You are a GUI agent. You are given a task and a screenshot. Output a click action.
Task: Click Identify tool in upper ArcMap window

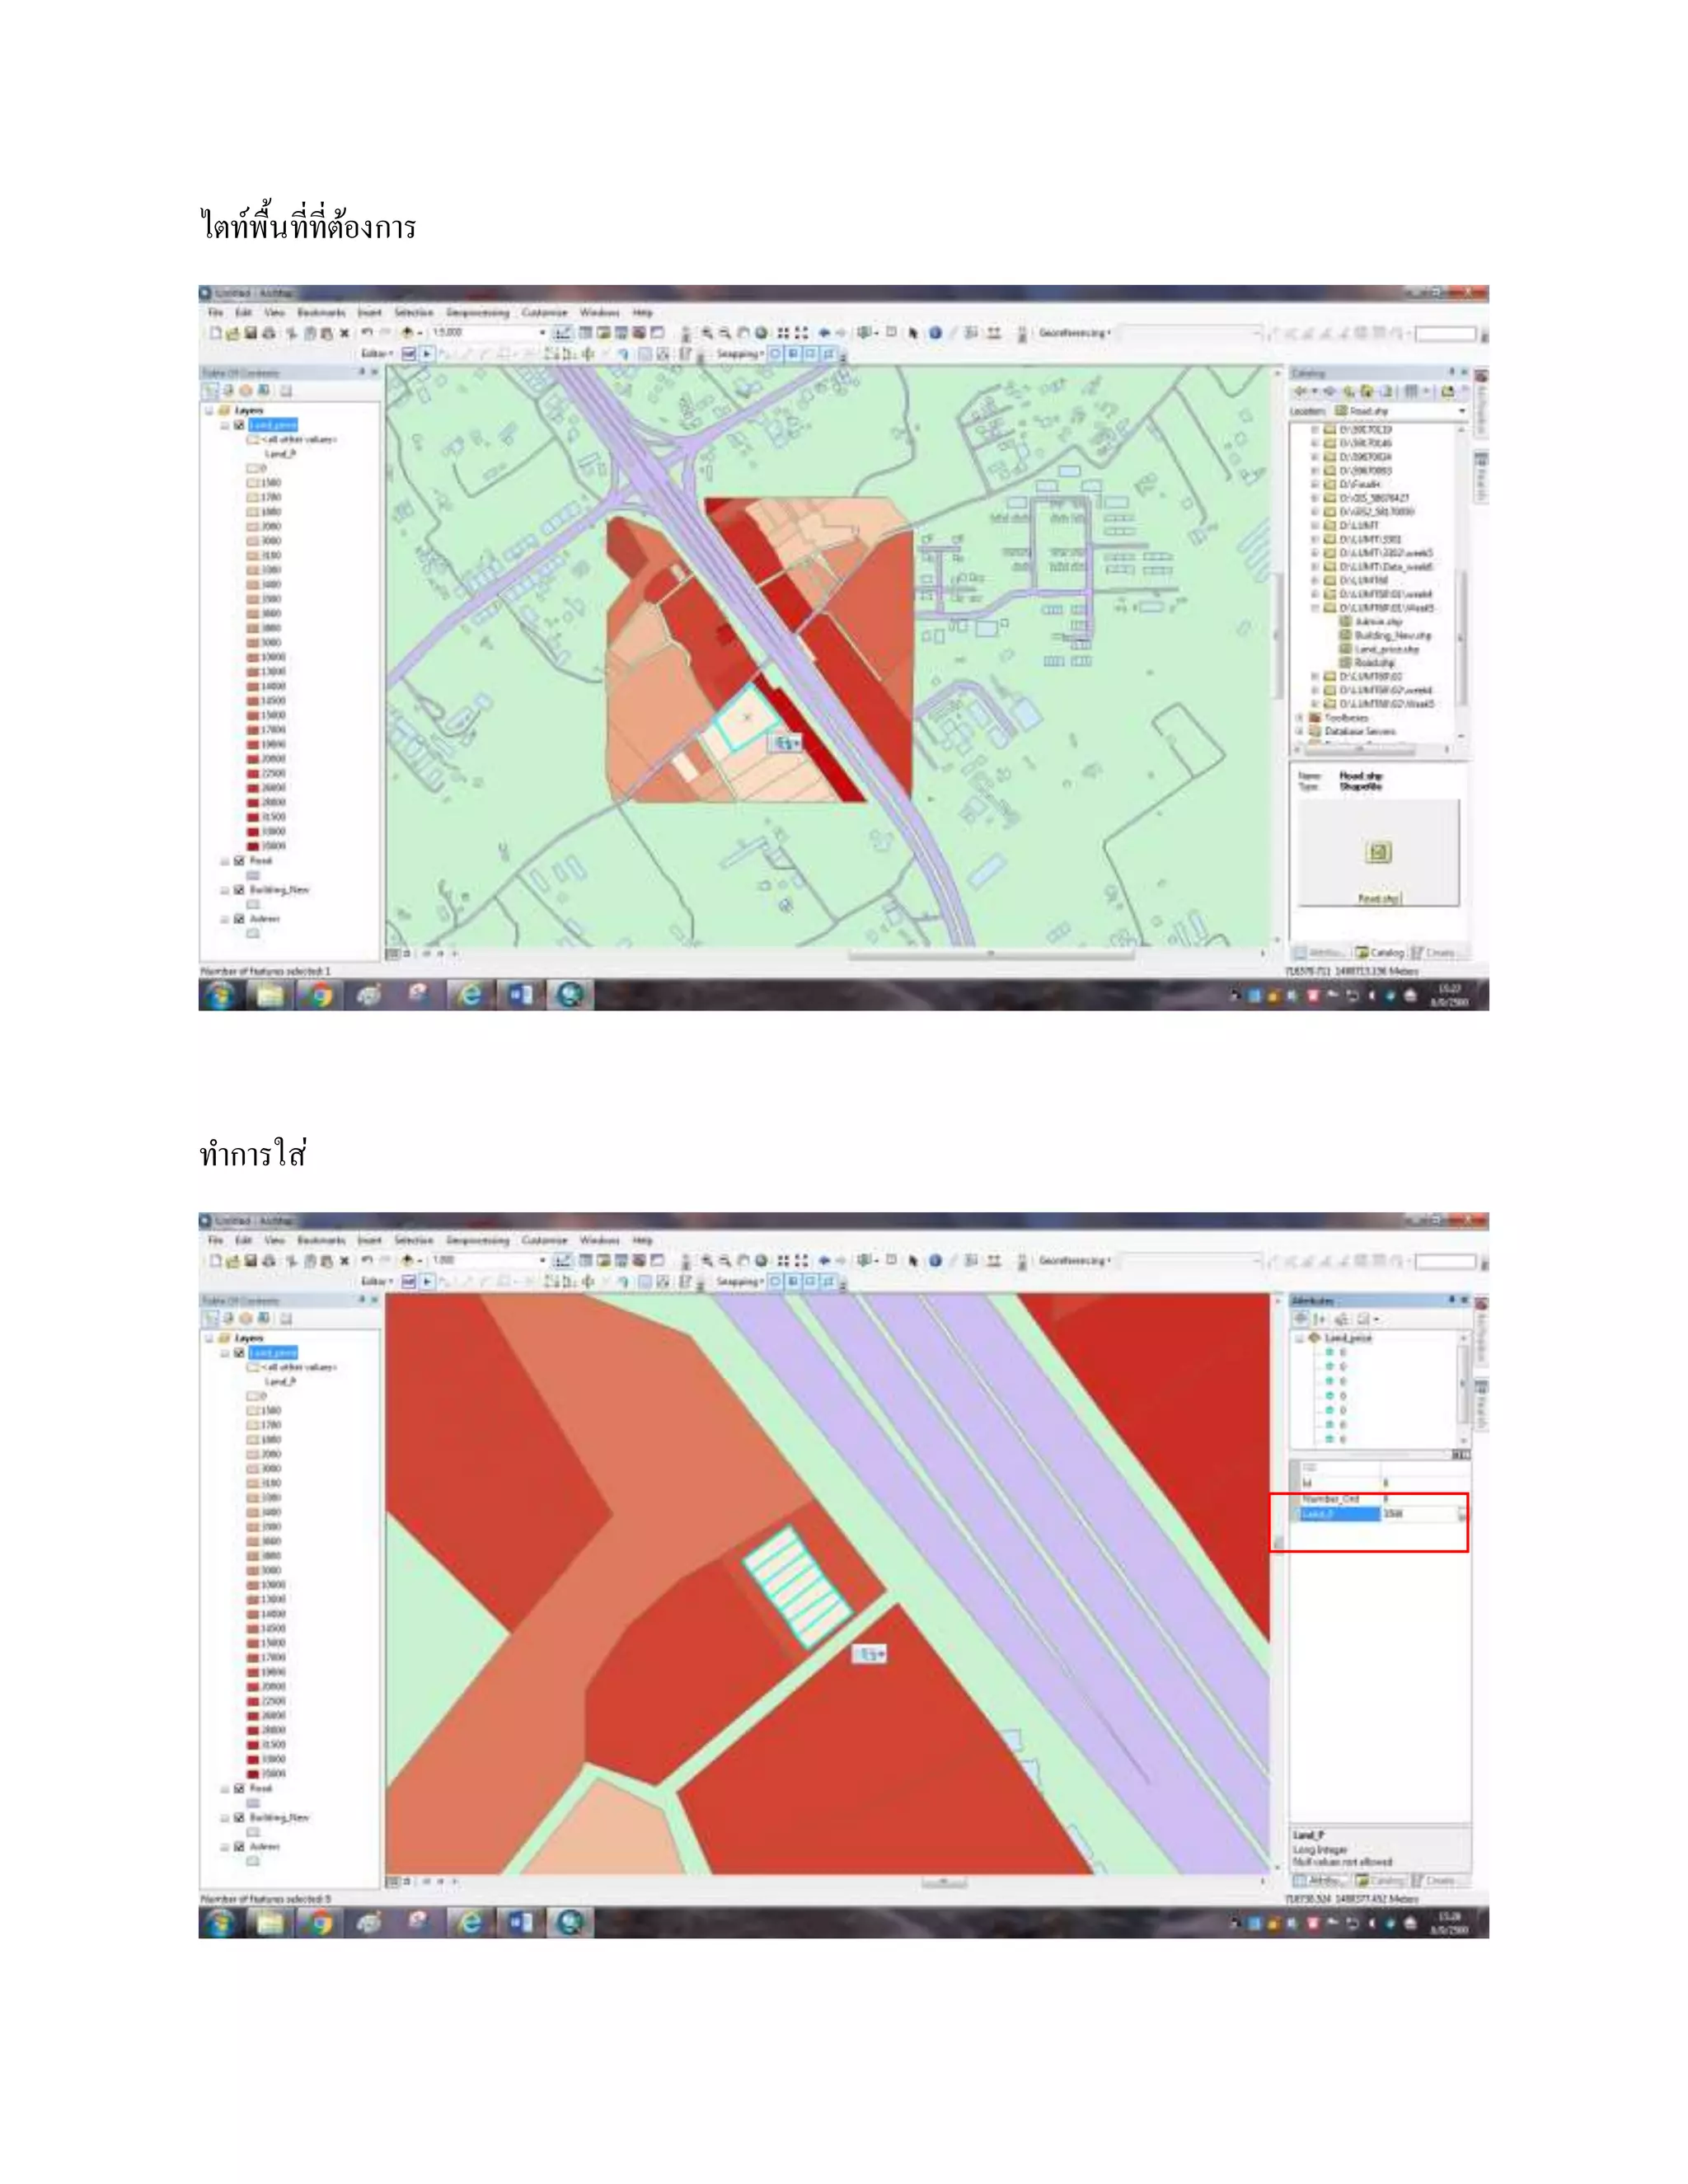click(935, 333)
